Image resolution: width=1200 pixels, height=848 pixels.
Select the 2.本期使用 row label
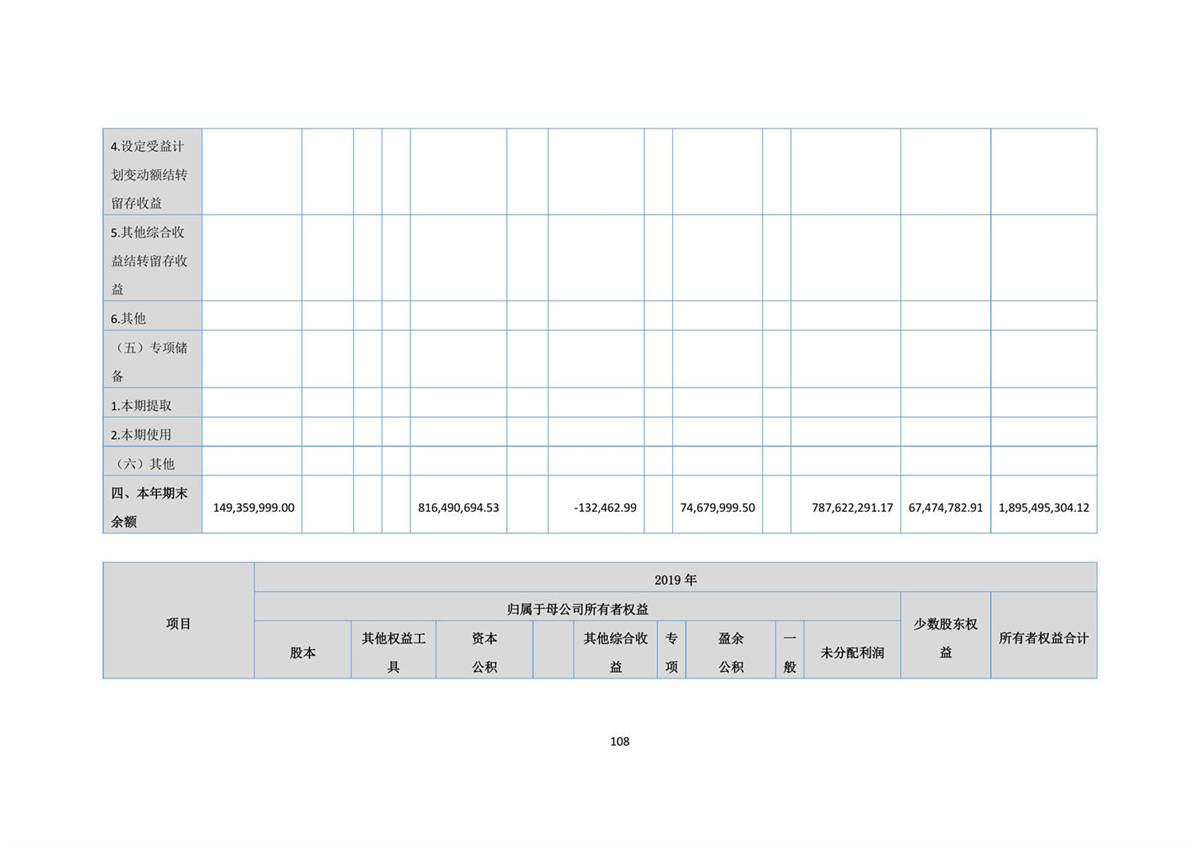[x=141, y=434]
